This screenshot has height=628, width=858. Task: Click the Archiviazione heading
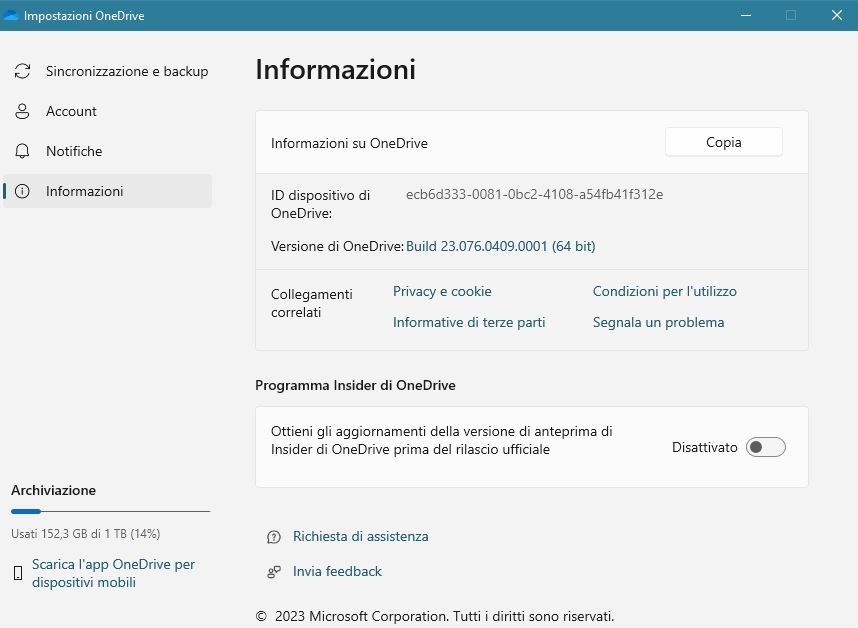[54, 490]
